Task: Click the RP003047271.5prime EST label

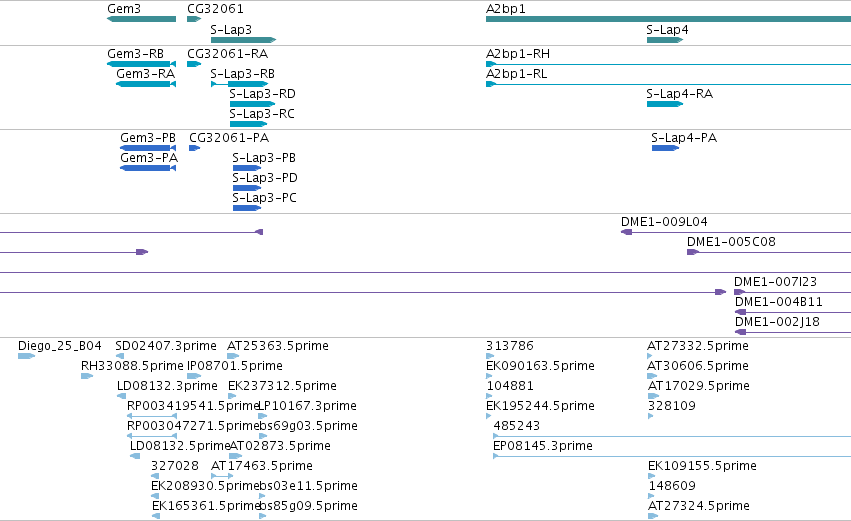Action: 193,426
